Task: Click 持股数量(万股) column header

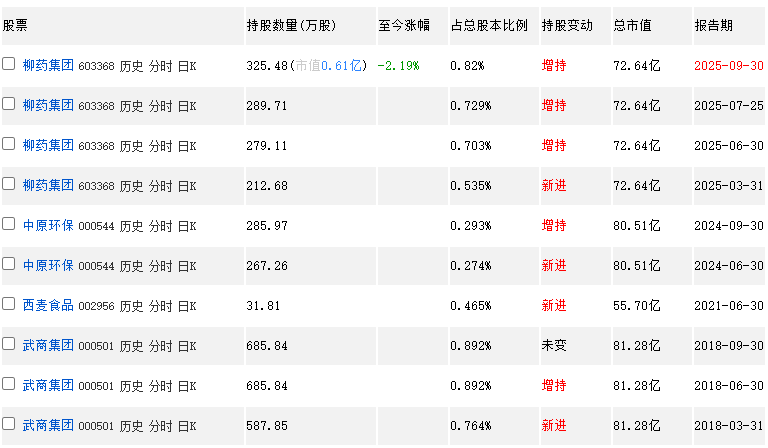Action: pos(291,25)
